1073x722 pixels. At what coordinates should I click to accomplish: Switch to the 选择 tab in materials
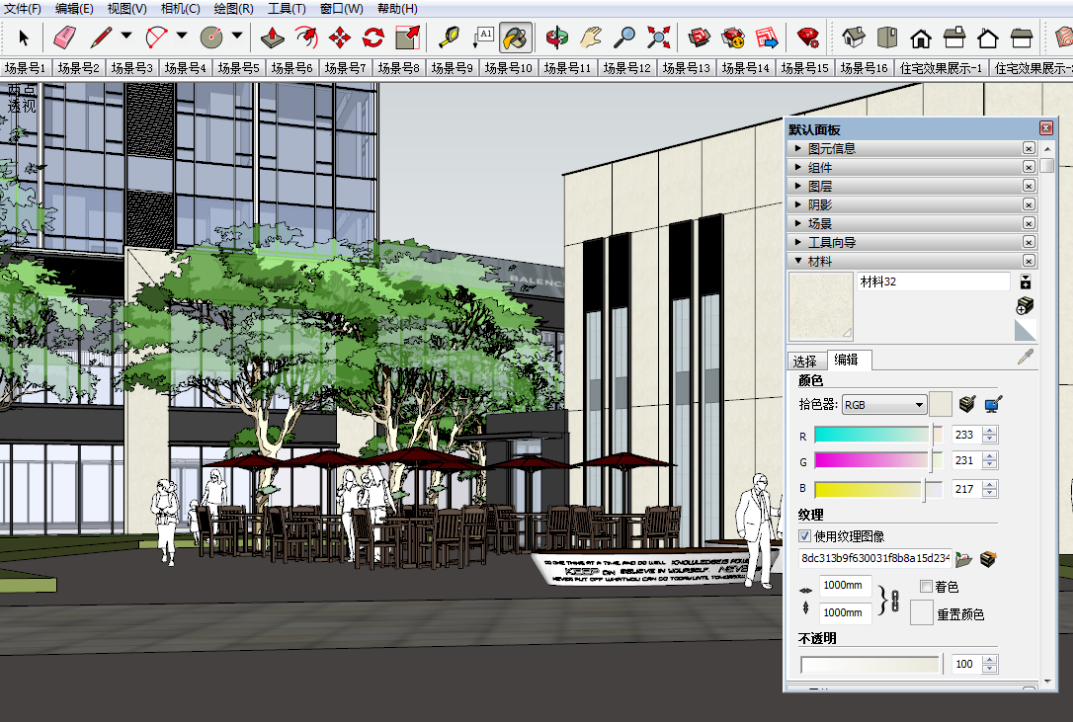click(x=805, y=361)
